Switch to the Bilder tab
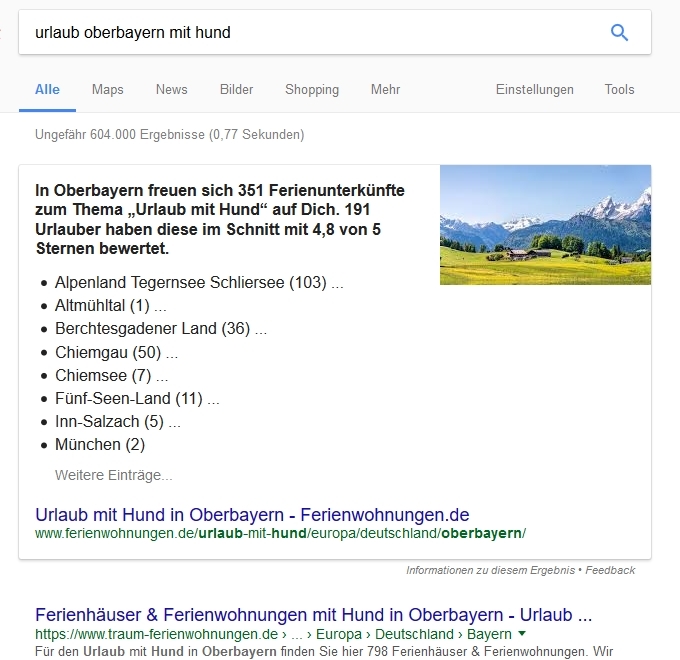The height and width of the screenshot is (660, 680). 236,90
